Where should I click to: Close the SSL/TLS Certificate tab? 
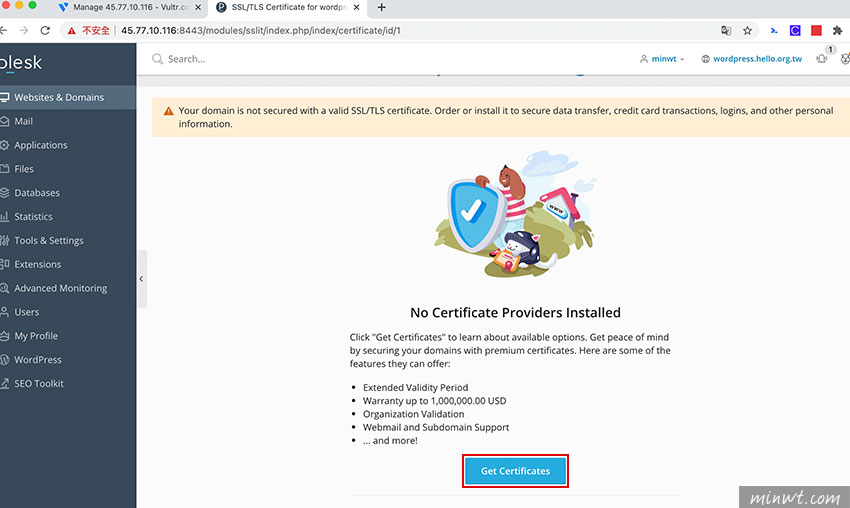coord(356,8)
